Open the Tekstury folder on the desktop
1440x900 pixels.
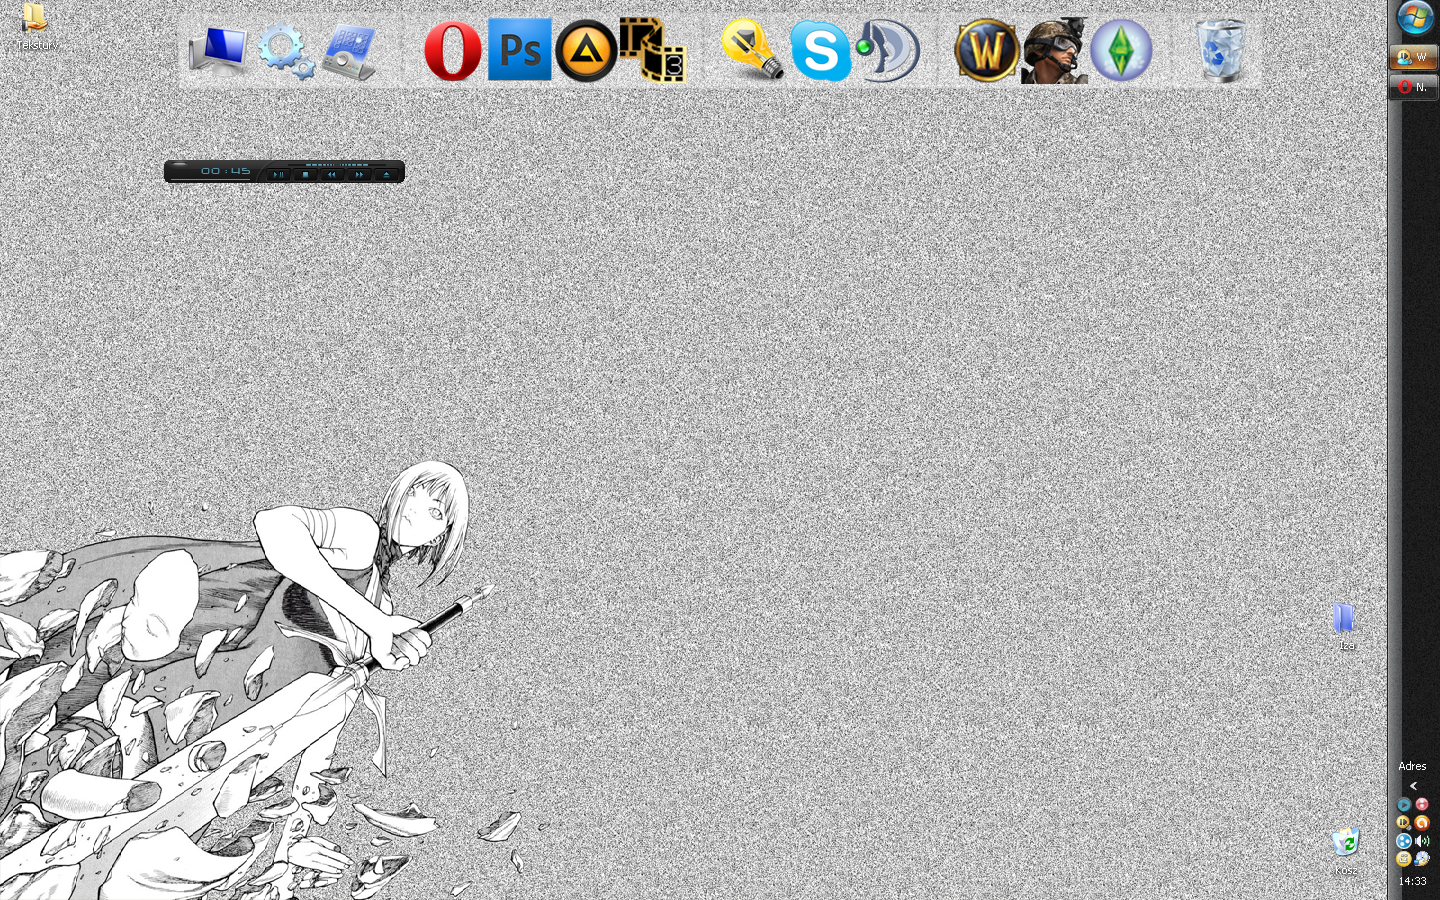35,26
